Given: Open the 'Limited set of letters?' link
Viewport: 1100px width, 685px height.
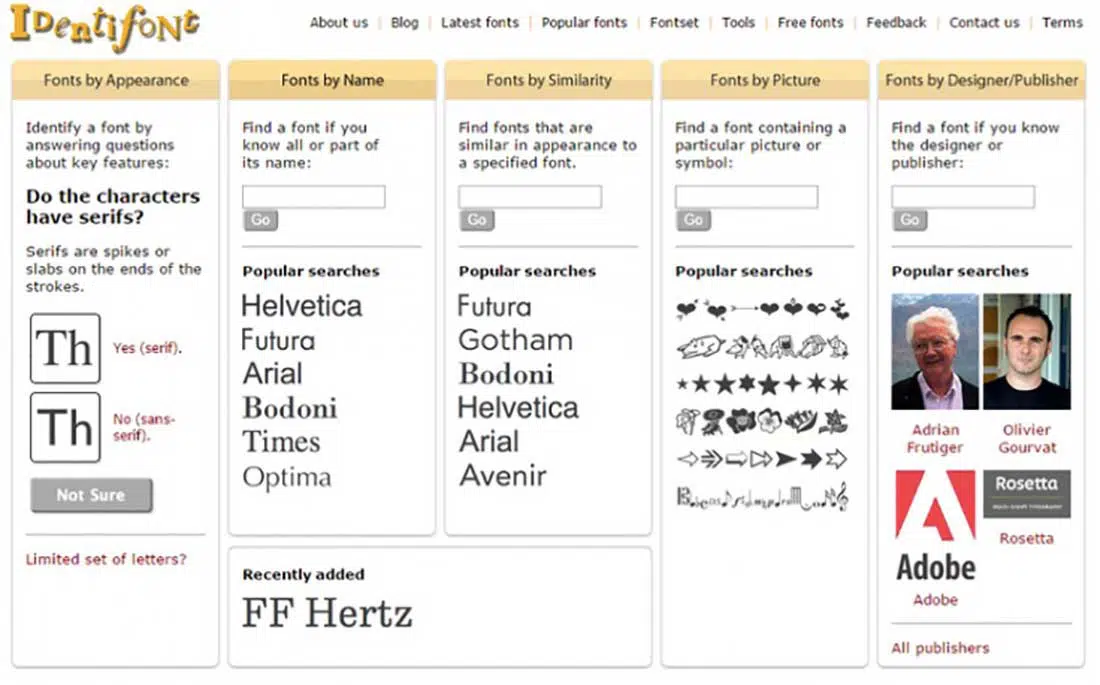Looking at the screenshot, I should pos(106,559).
